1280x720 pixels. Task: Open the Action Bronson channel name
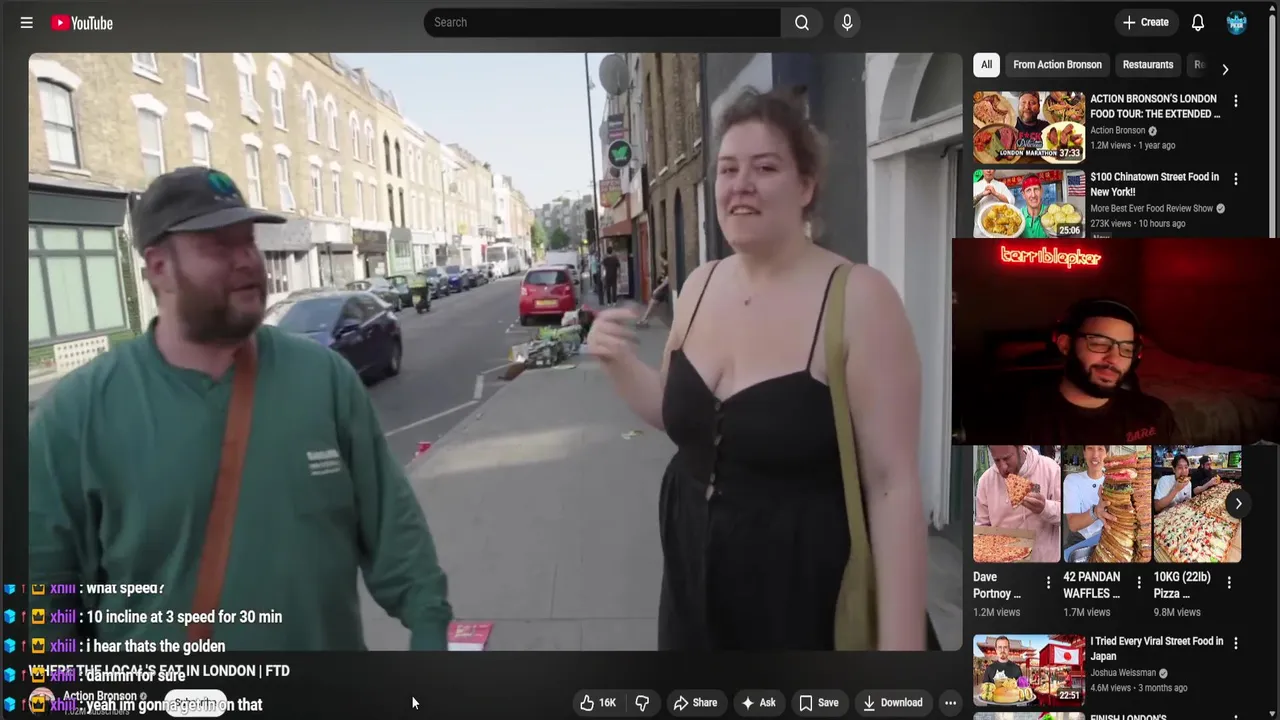pos(100,696)
